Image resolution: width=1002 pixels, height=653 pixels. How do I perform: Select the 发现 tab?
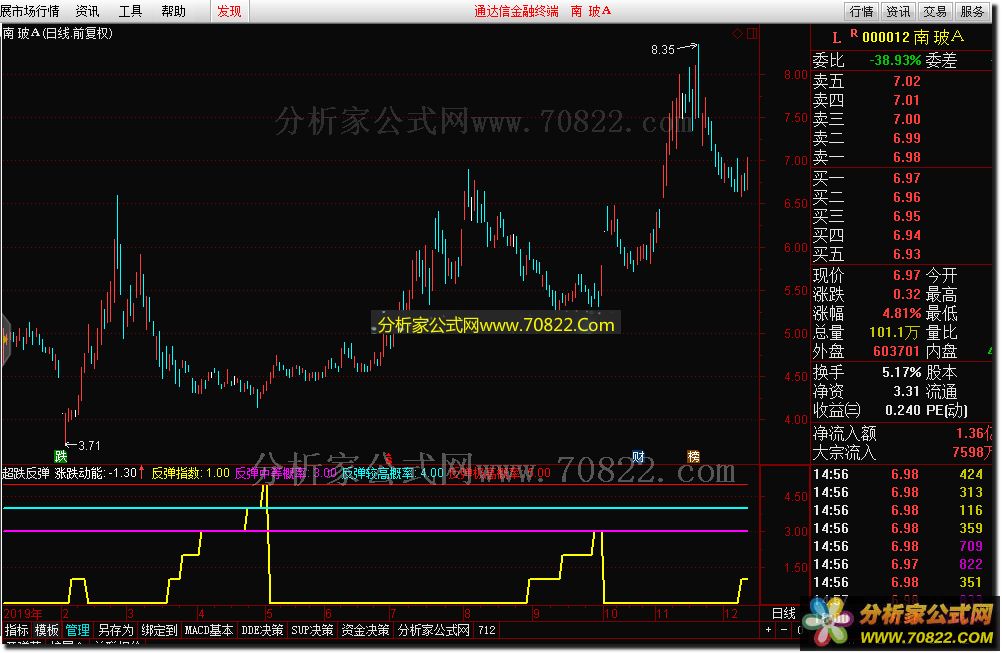click(x=229, y=11)
